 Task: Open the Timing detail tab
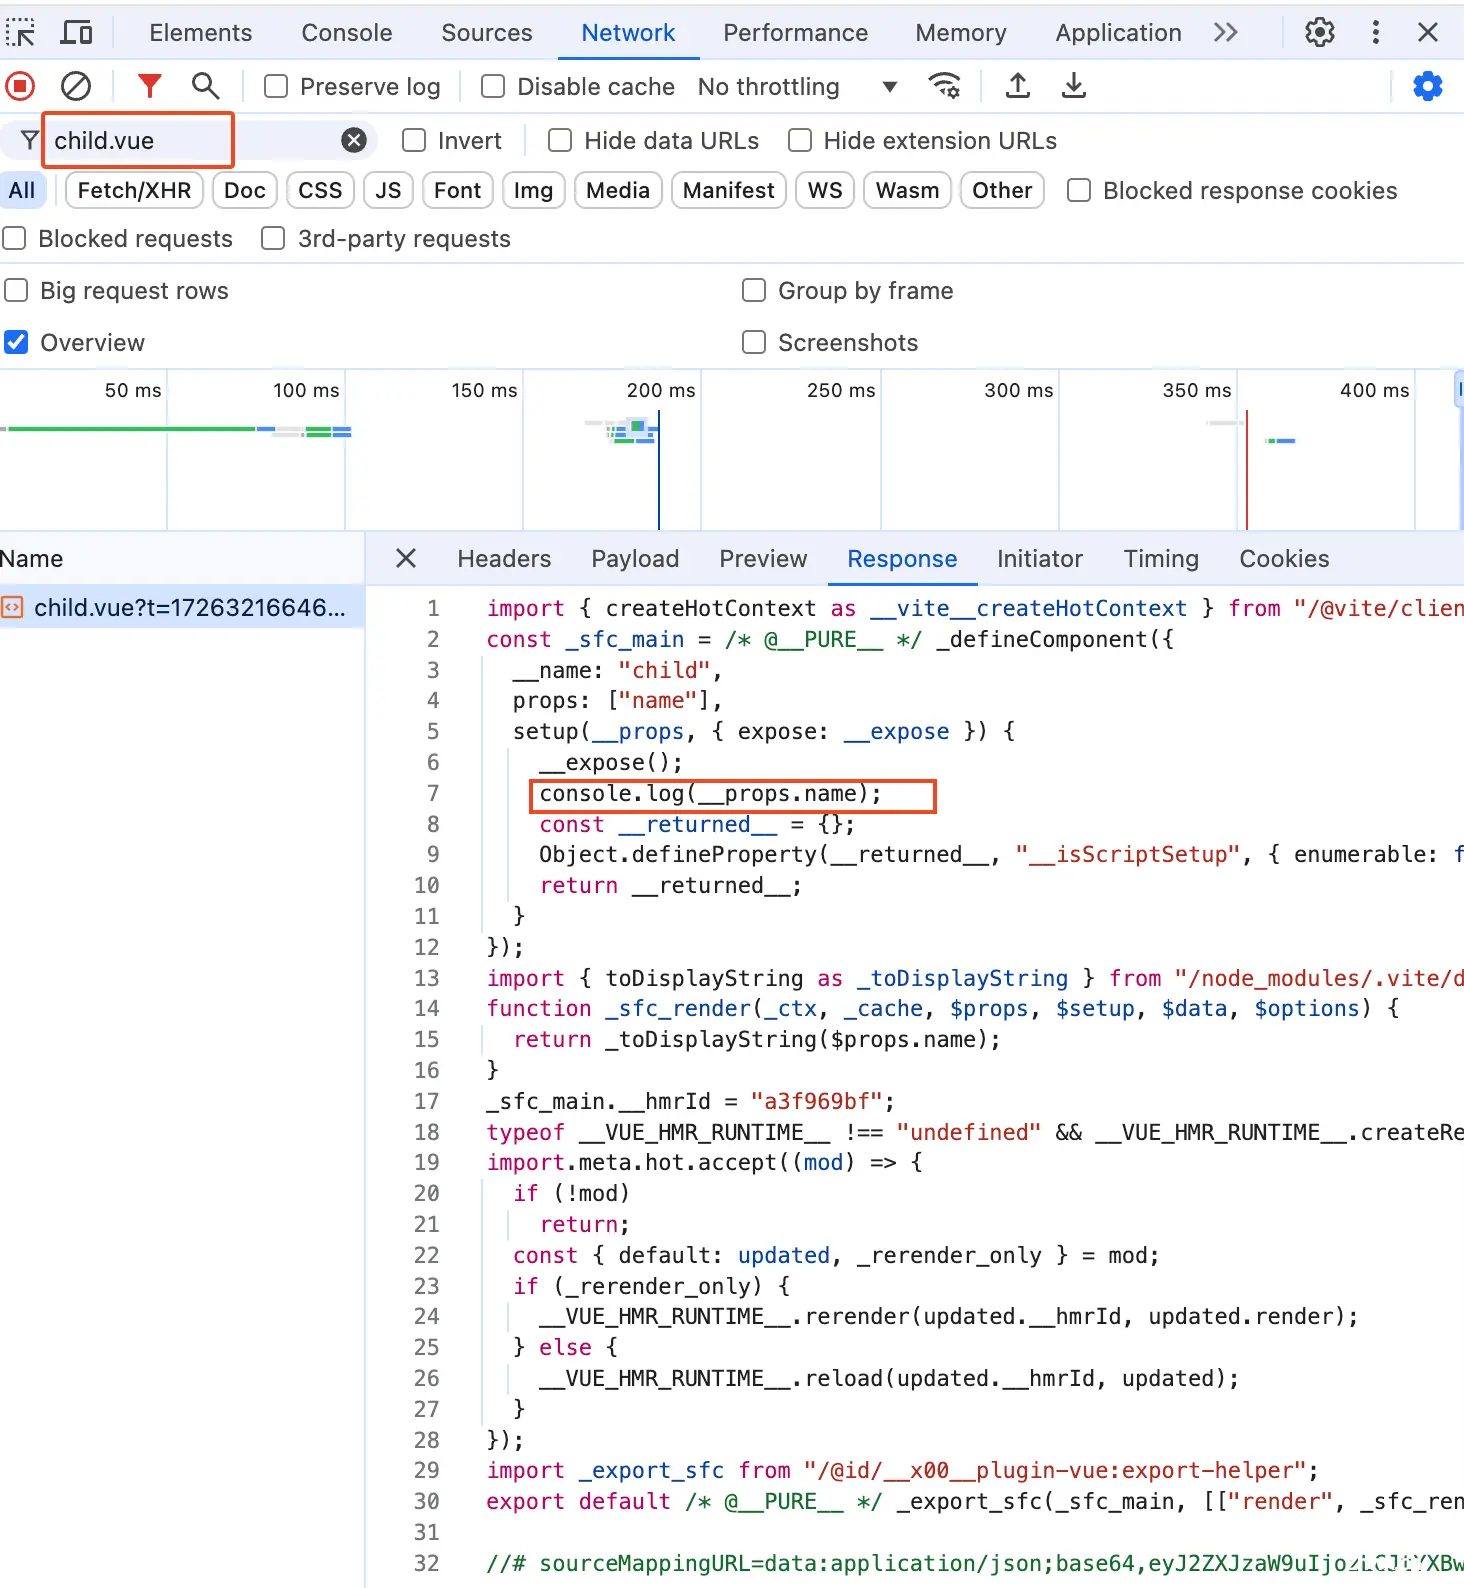[1161, 559]
